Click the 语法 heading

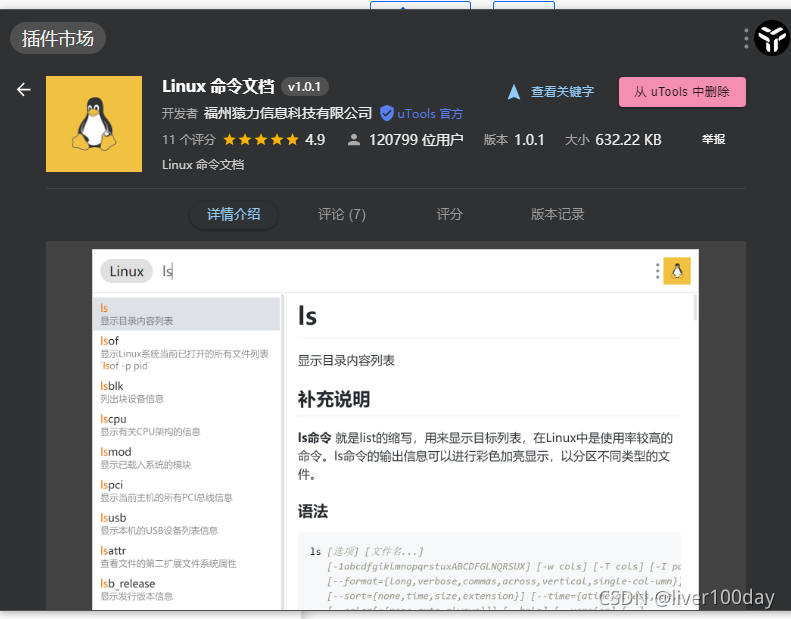tap(313, 512)
